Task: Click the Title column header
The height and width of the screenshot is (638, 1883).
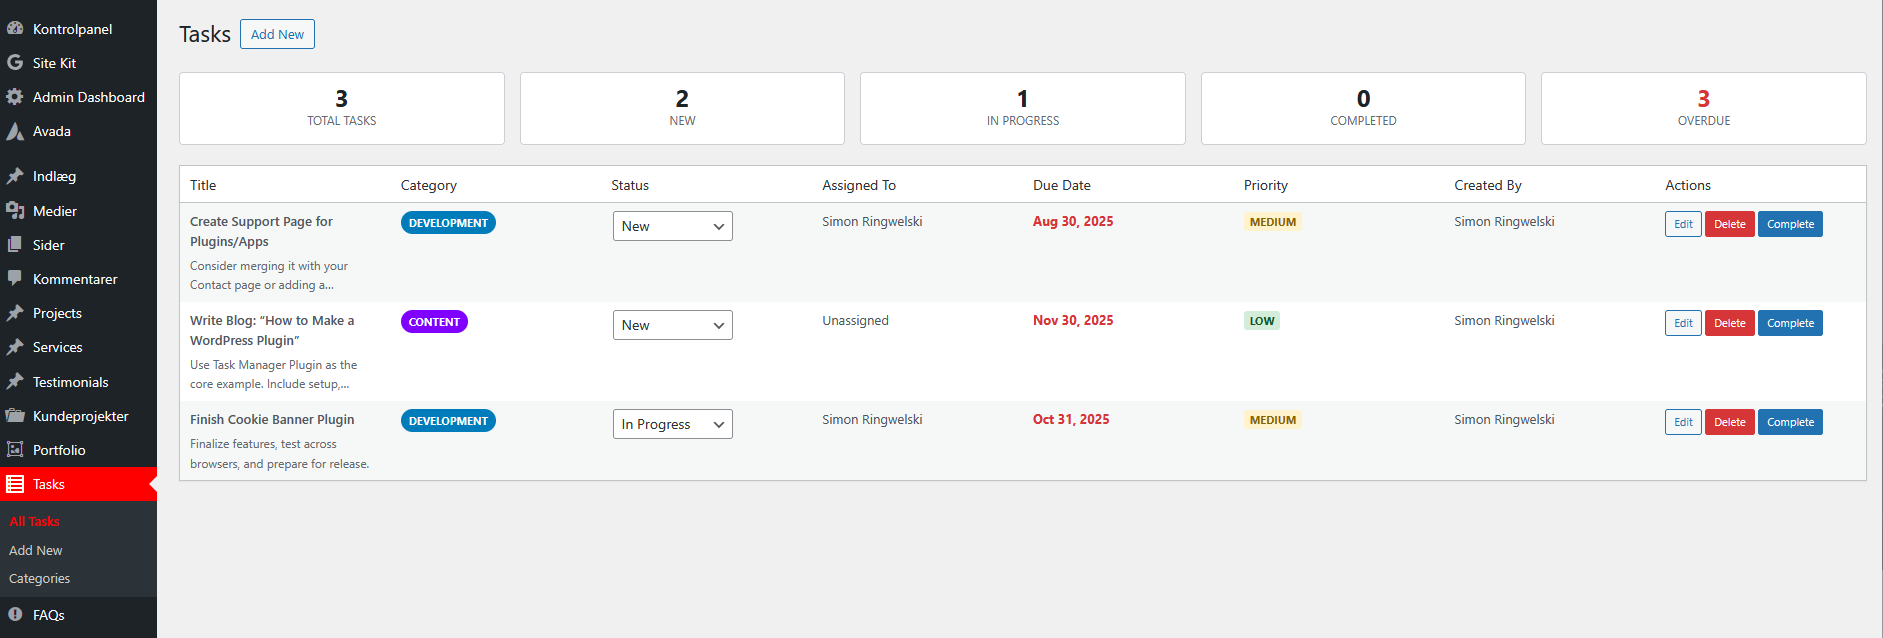Action: (203, 185)
